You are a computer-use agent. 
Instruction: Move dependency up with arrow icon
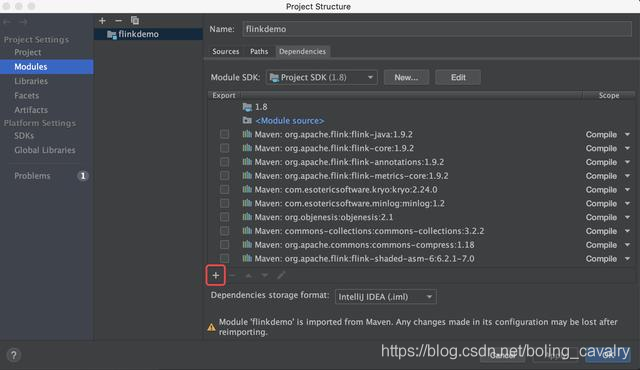pyautogui.click(x=248, y=275)
